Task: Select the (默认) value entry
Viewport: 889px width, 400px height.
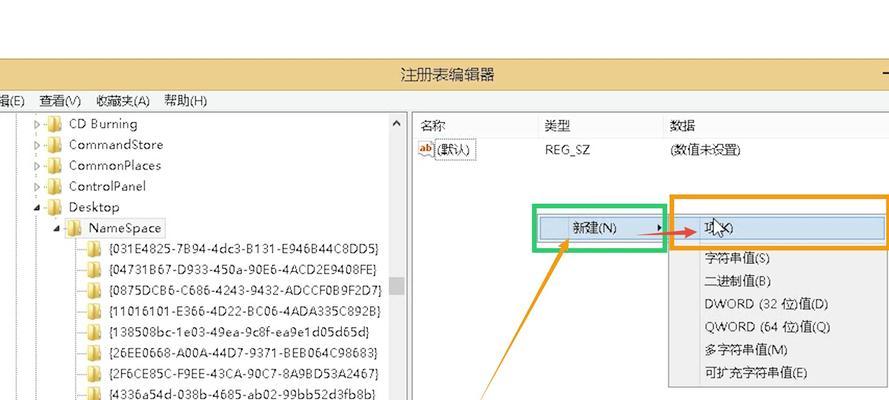Action: 455,150
